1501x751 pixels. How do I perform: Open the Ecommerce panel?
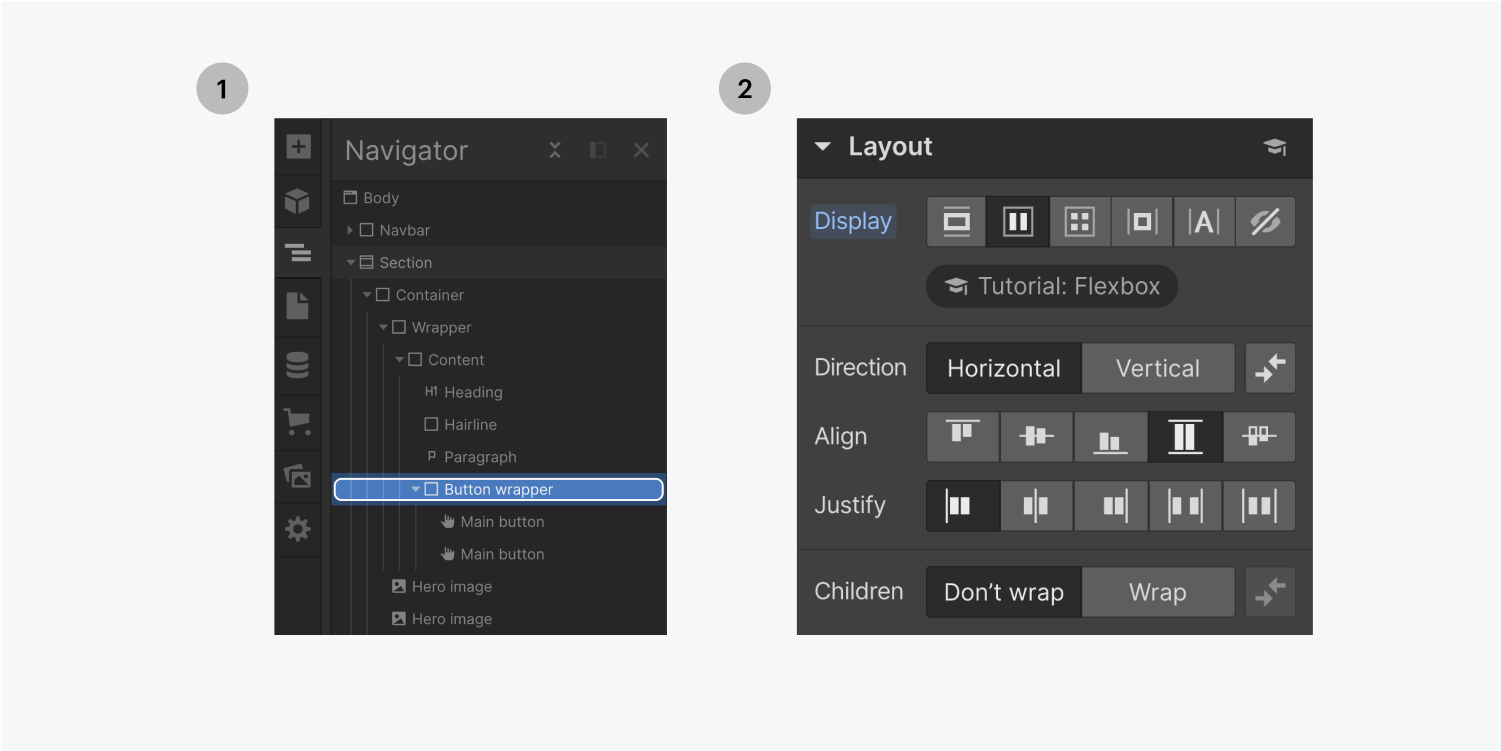[x=297, y=421]
